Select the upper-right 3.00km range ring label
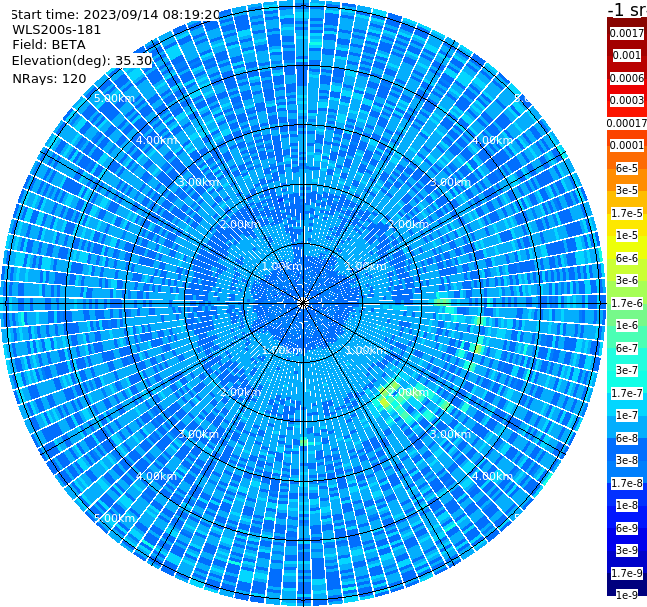 pyautogui.click(x=450, y=182)
